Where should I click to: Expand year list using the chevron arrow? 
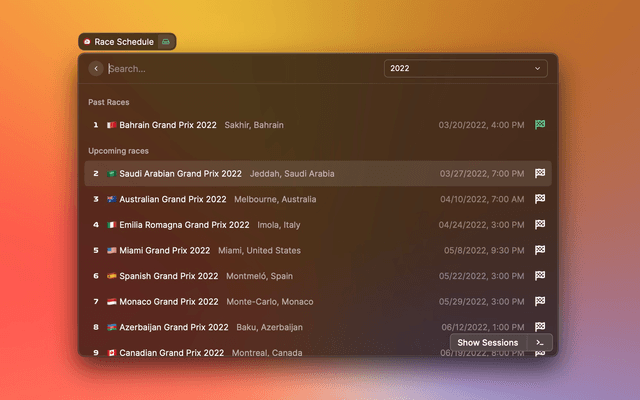pos(537,68)
